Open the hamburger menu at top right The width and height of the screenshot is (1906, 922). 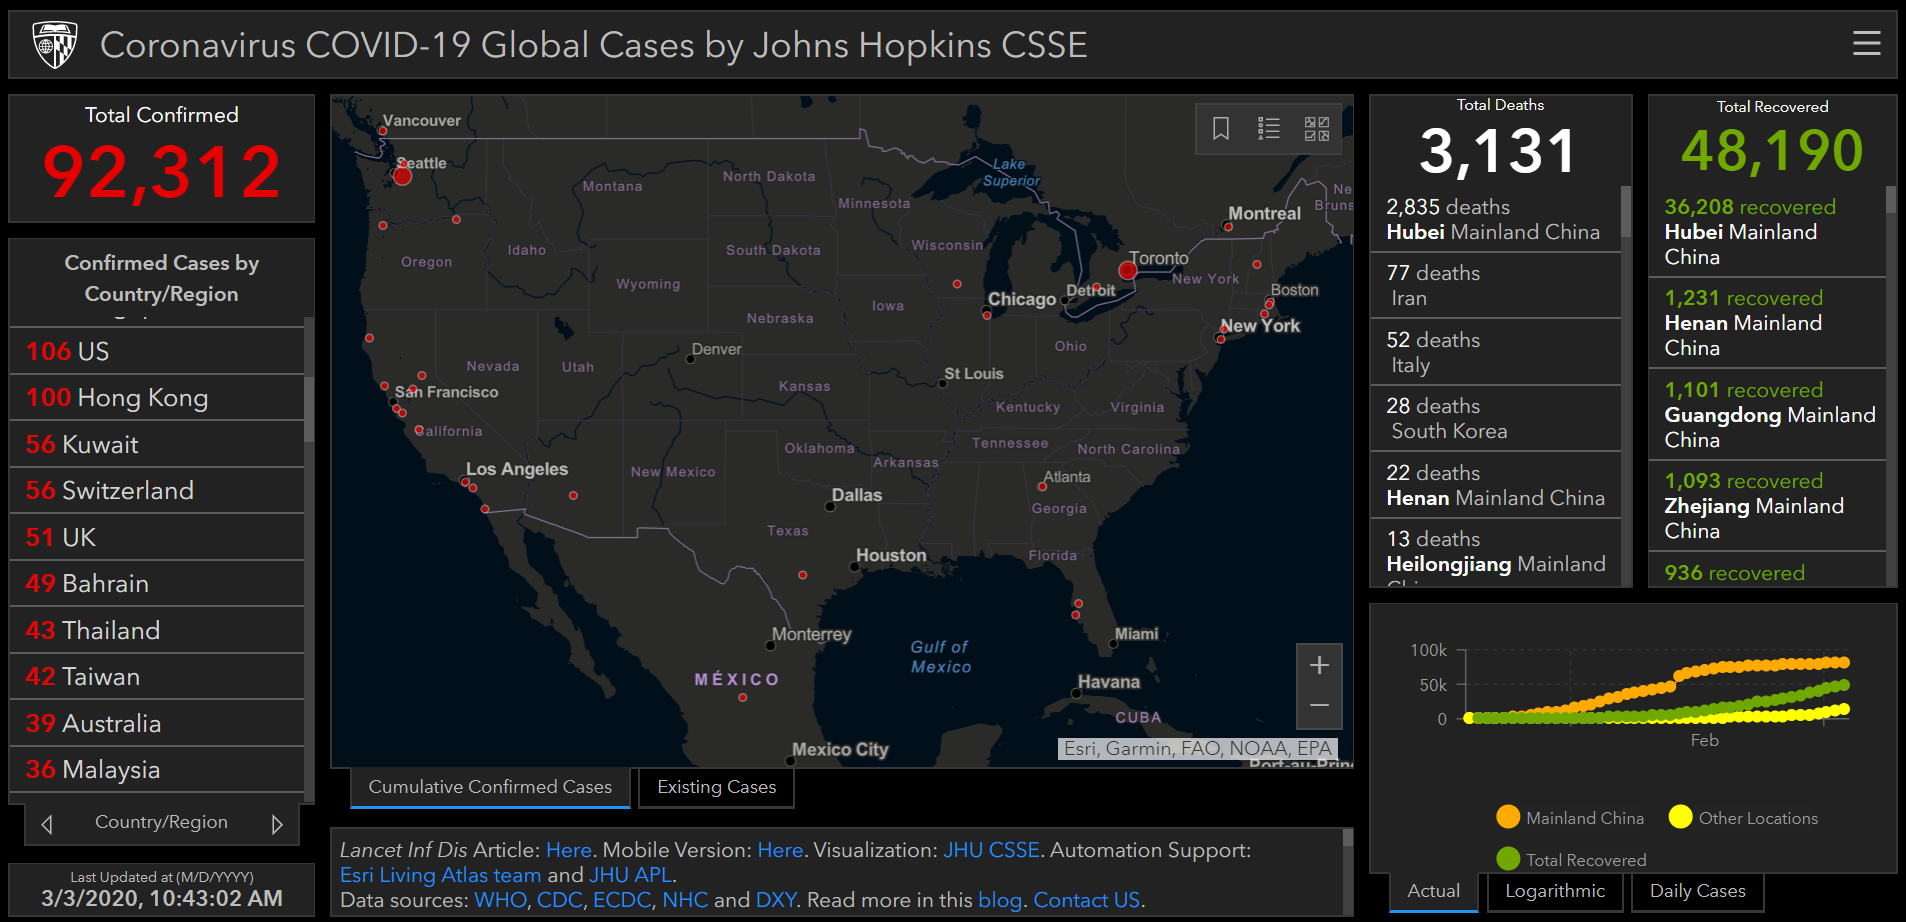point(1866,43)
